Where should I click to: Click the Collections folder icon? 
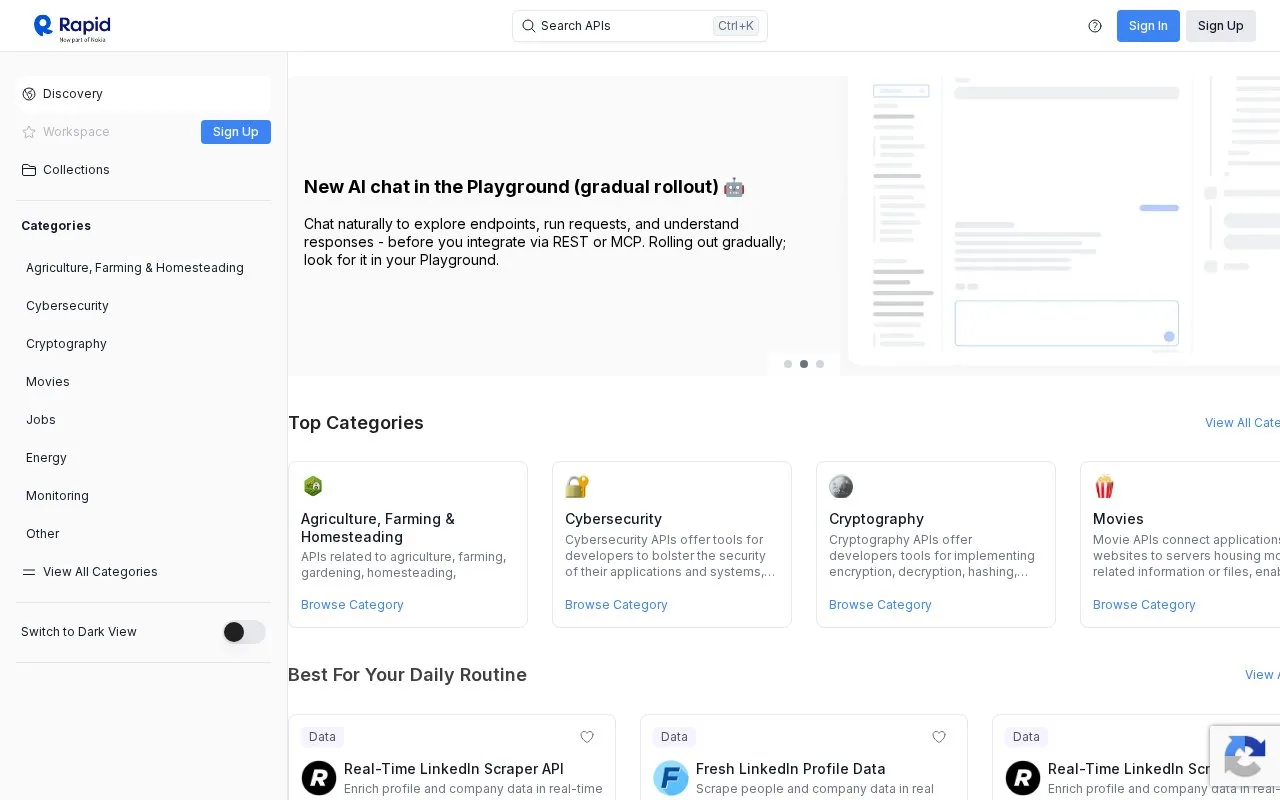tap(29, 170)
